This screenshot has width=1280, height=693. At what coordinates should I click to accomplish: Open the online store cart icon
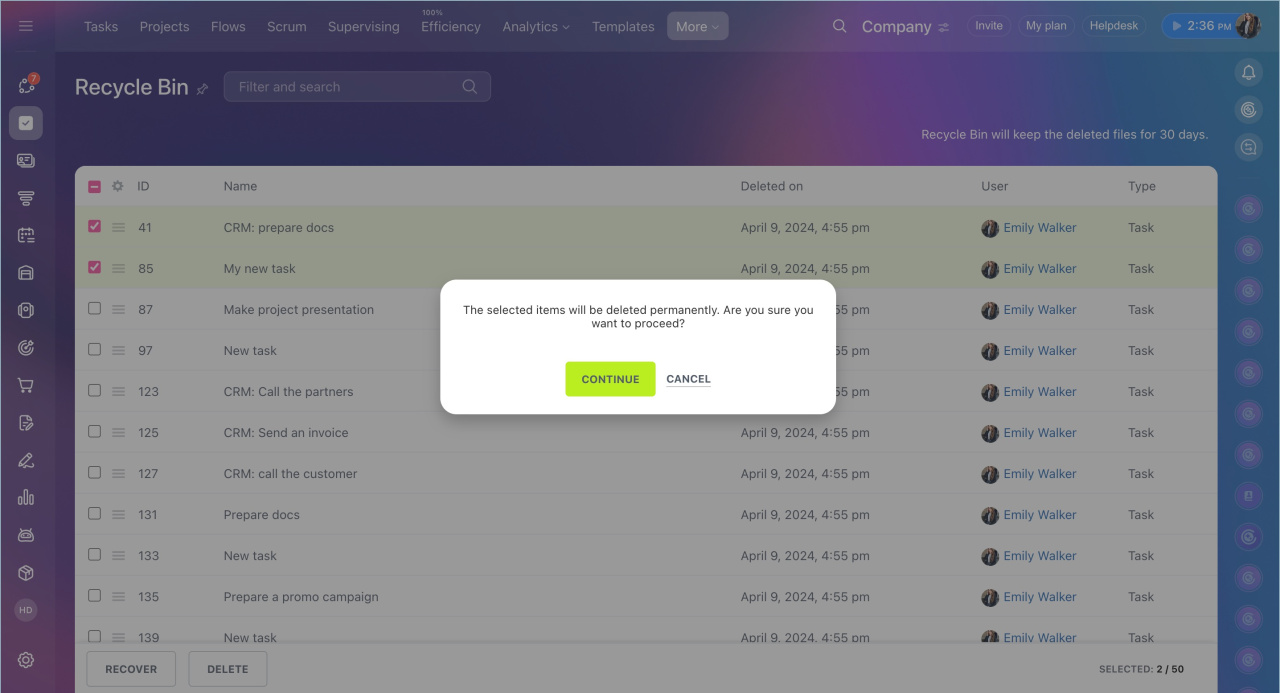(26, 386)
